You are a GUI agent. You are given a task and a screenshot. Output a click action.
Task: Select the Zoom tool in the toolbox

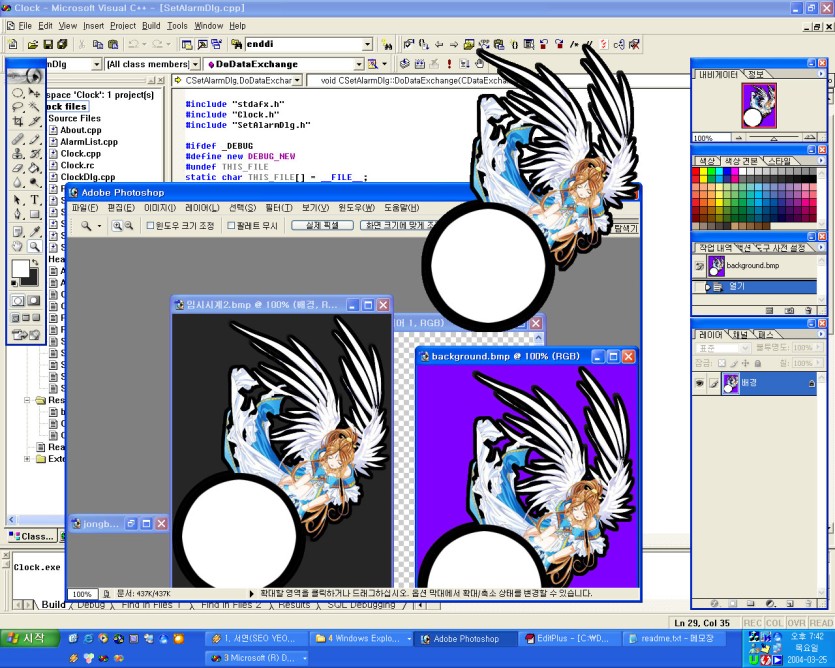(35, 246)
